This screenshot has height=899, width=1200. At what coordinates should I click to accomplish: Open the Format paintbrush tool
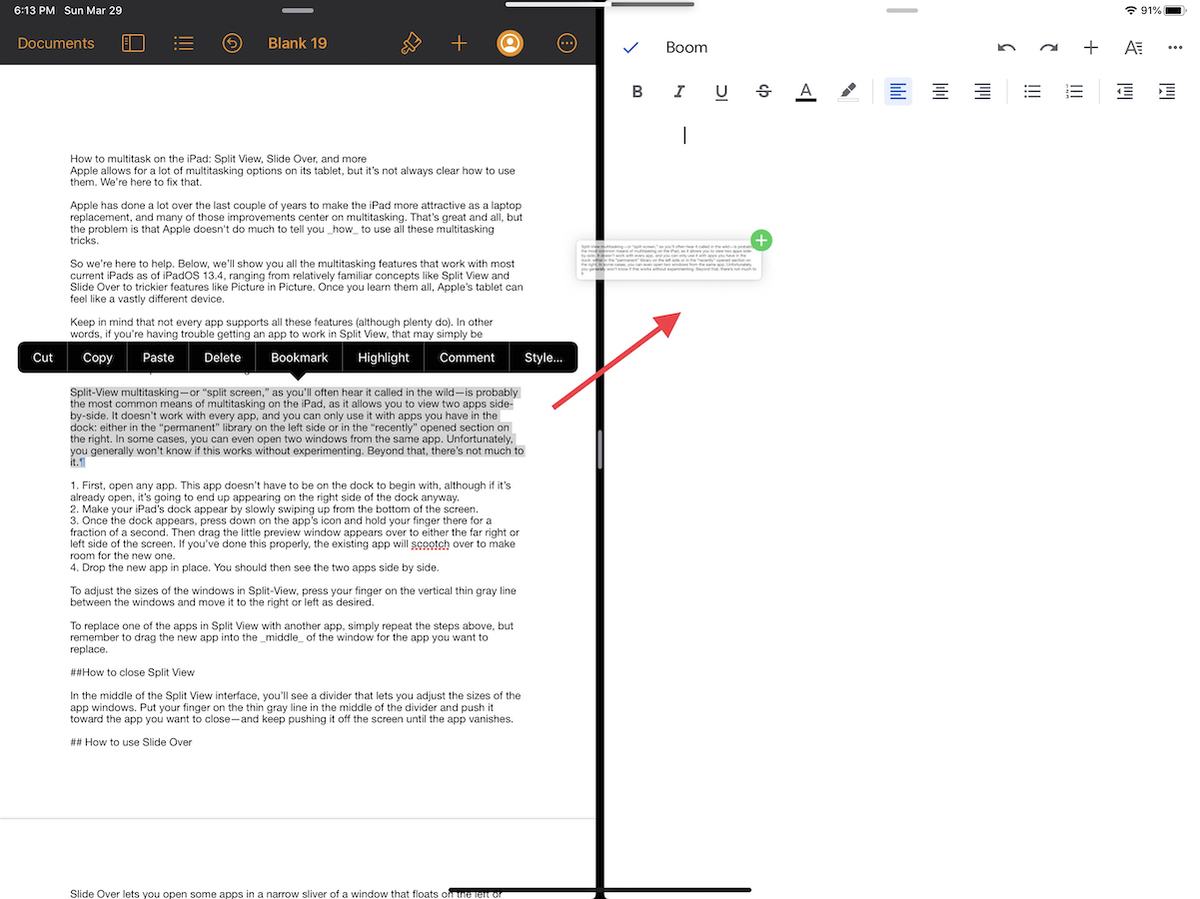(x=410, y=43)
